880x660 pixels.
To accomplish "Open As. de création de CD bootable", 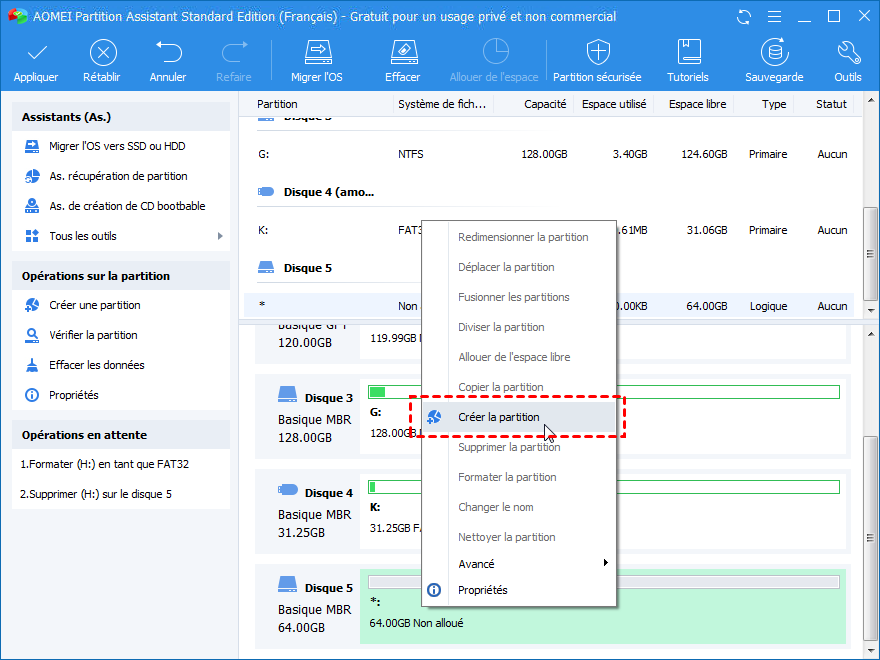I will coord(127,206).
